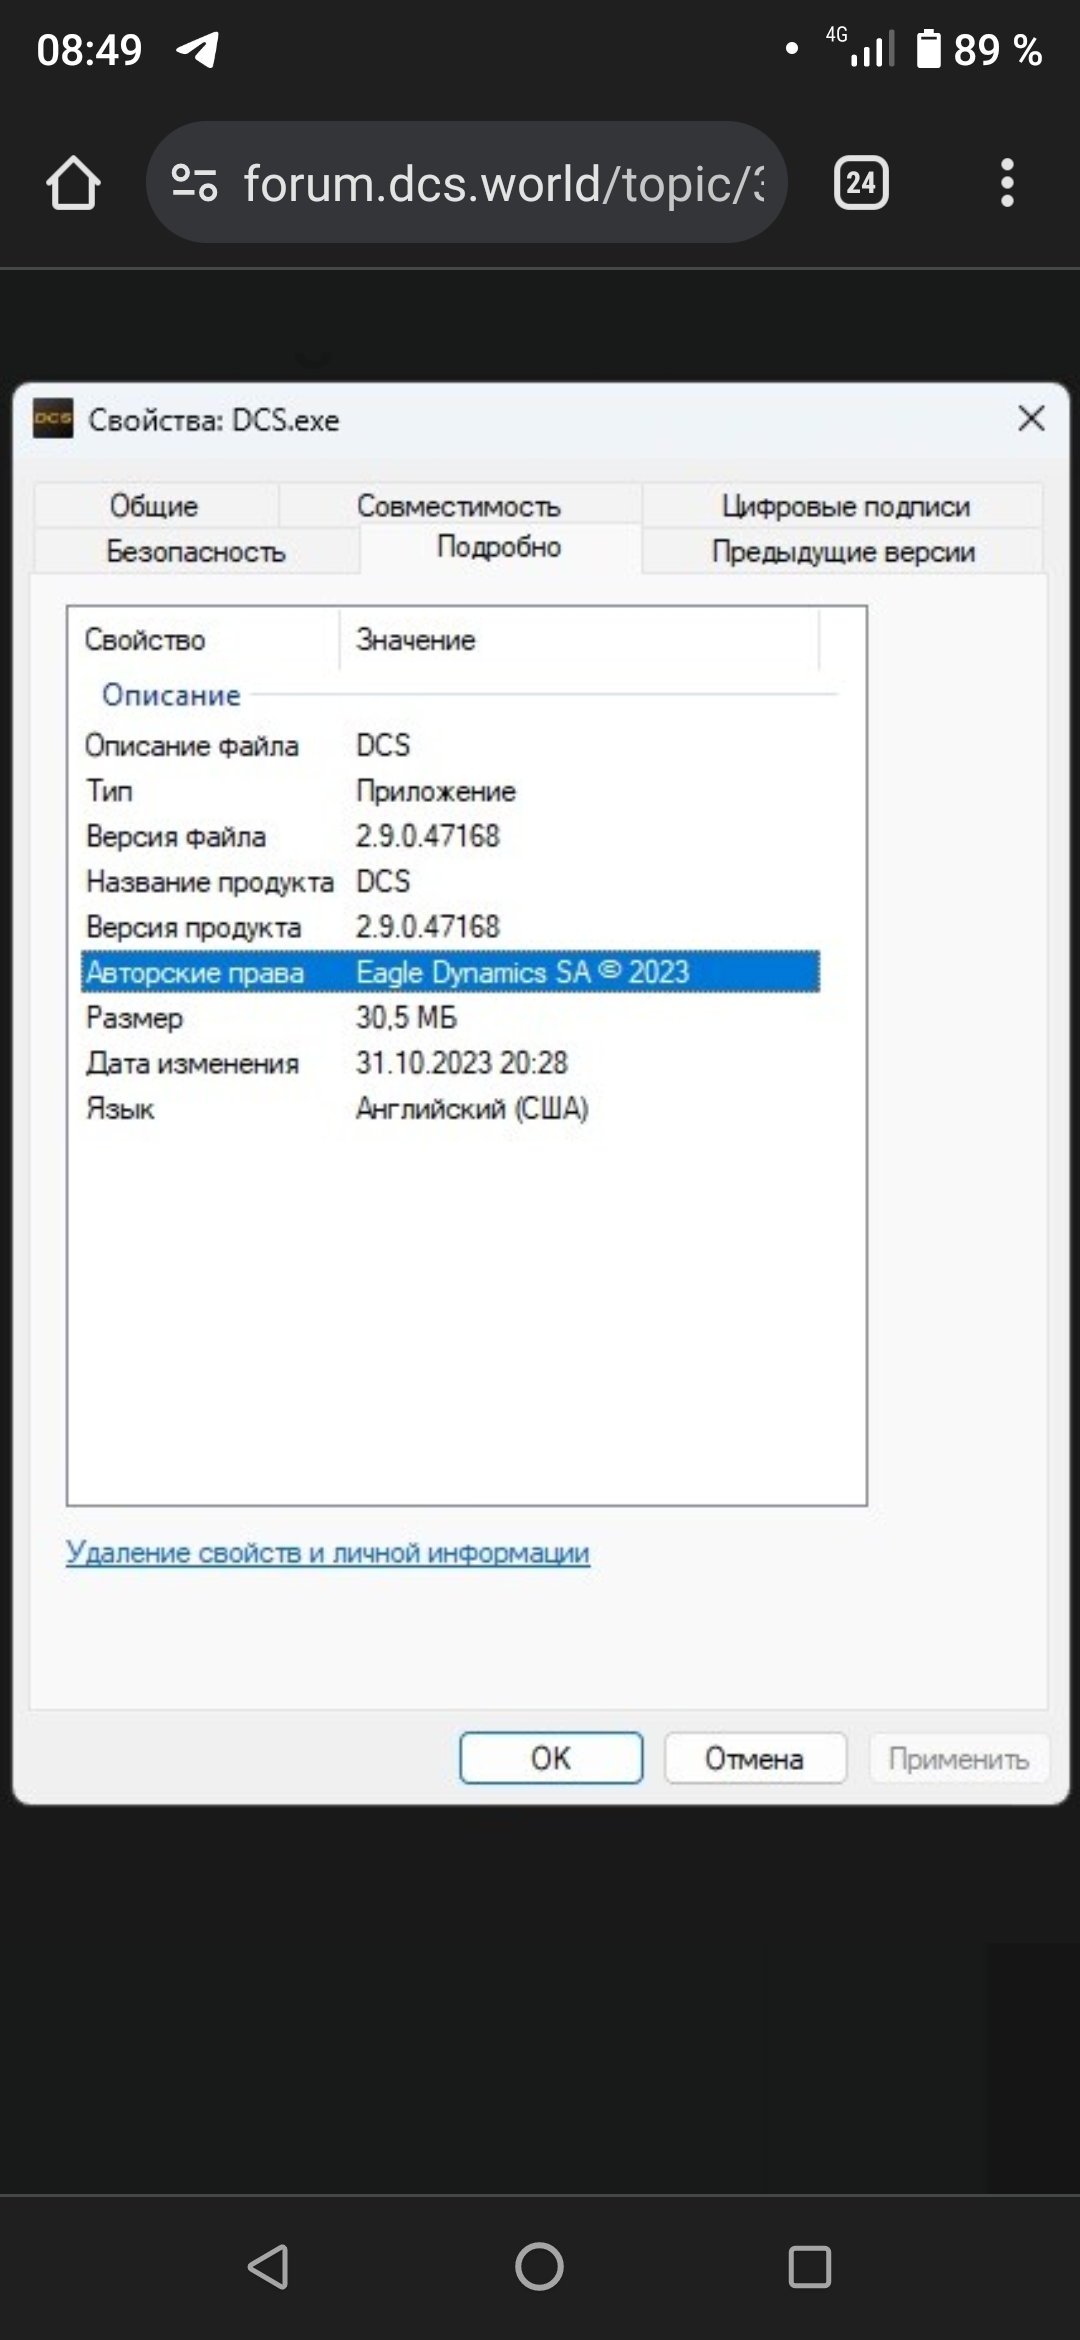
Task: Tap the Android home circle button
Action: [539, 2266]
